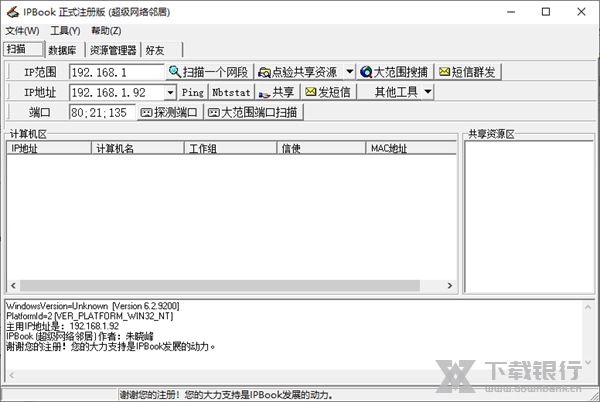
Task: Click the IP范围 label
Action: (x=40, y=72)
